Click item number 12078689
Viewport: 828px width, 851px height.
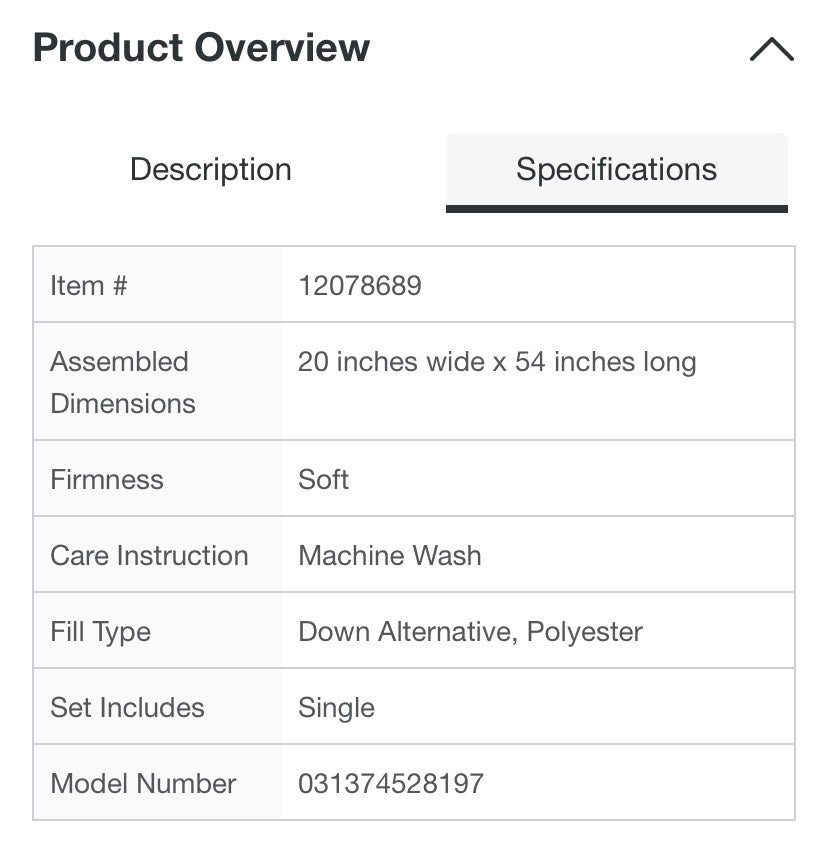tap(360, 285)
